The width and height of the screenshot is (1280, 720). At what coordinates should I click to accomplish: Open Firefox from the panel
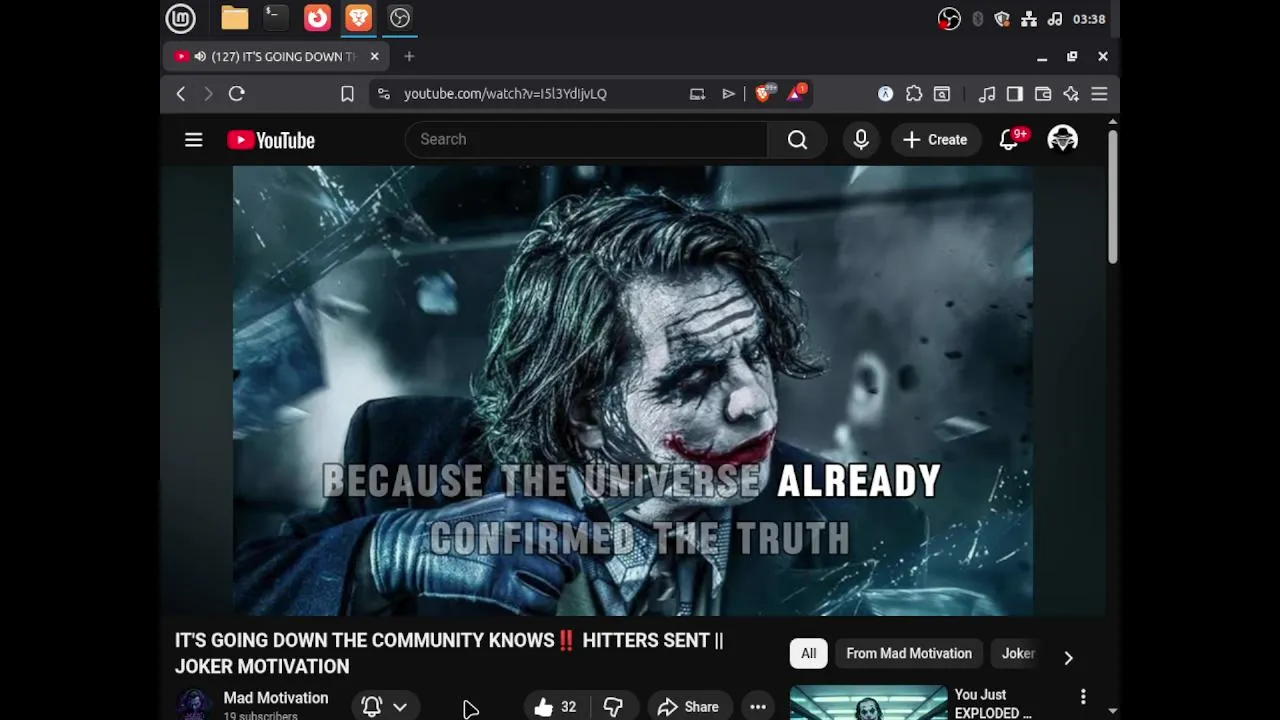coord(317,18)
